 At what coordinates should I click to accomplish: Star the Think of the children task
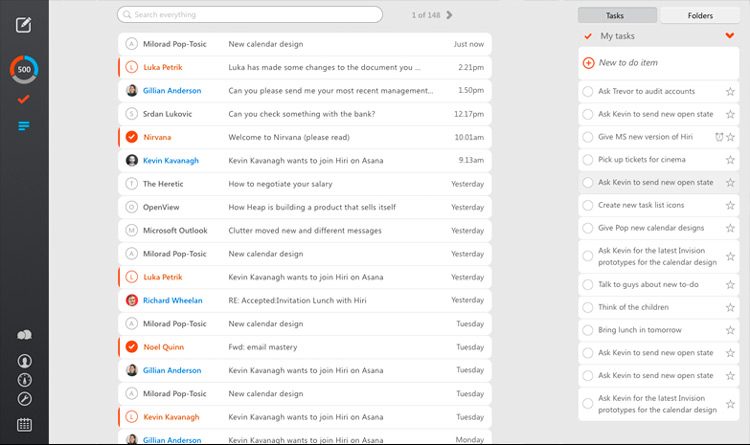[730, 307]
